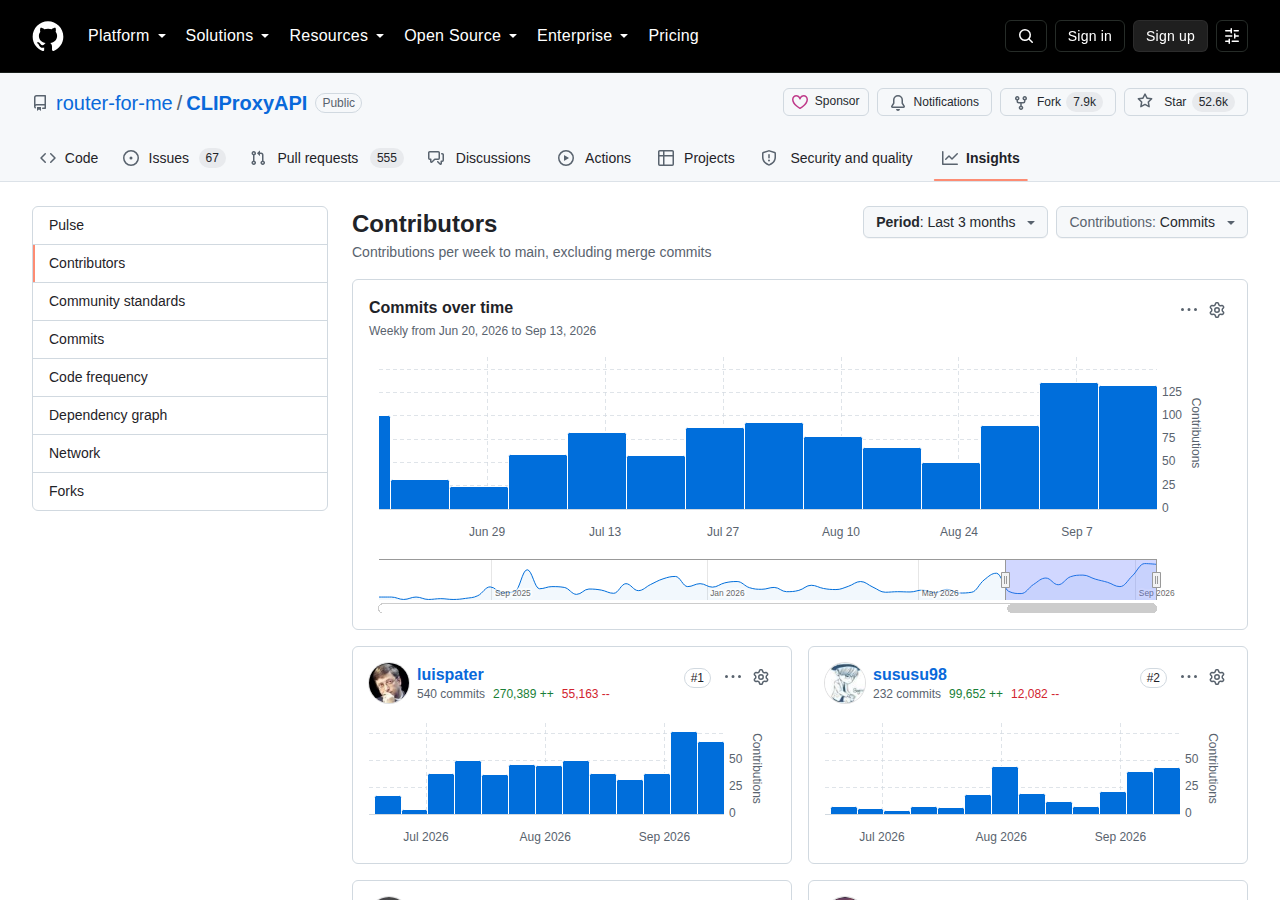Click left handle of timeline range selector
1280x900 pixels.
point(1006,580)
